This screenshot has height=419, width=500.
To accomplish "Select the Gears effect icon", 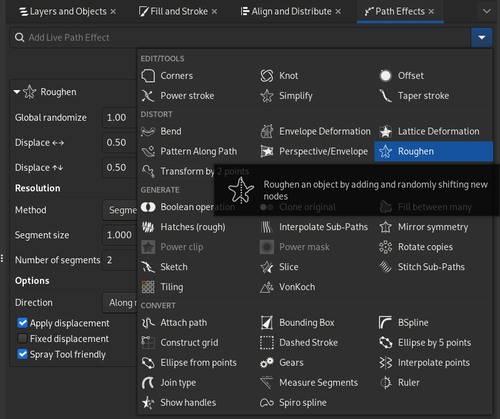I will 267,363.
